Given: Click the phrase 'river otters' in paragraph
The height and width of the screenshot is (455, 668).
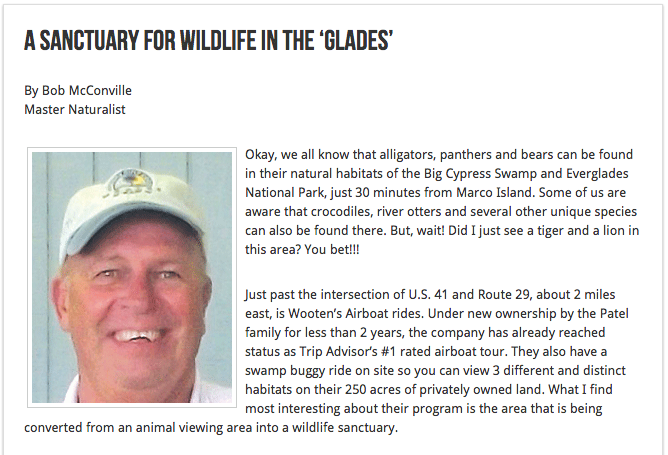Looking at the screenshot, I should point(412,212).
